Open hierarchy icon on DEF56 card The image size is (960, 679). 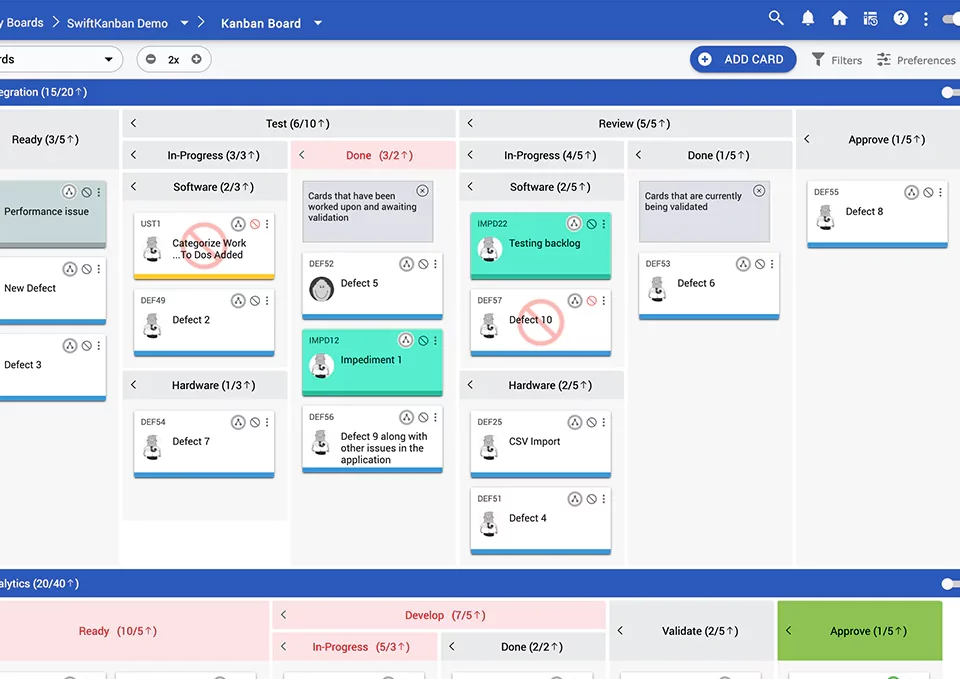point(407,418)
